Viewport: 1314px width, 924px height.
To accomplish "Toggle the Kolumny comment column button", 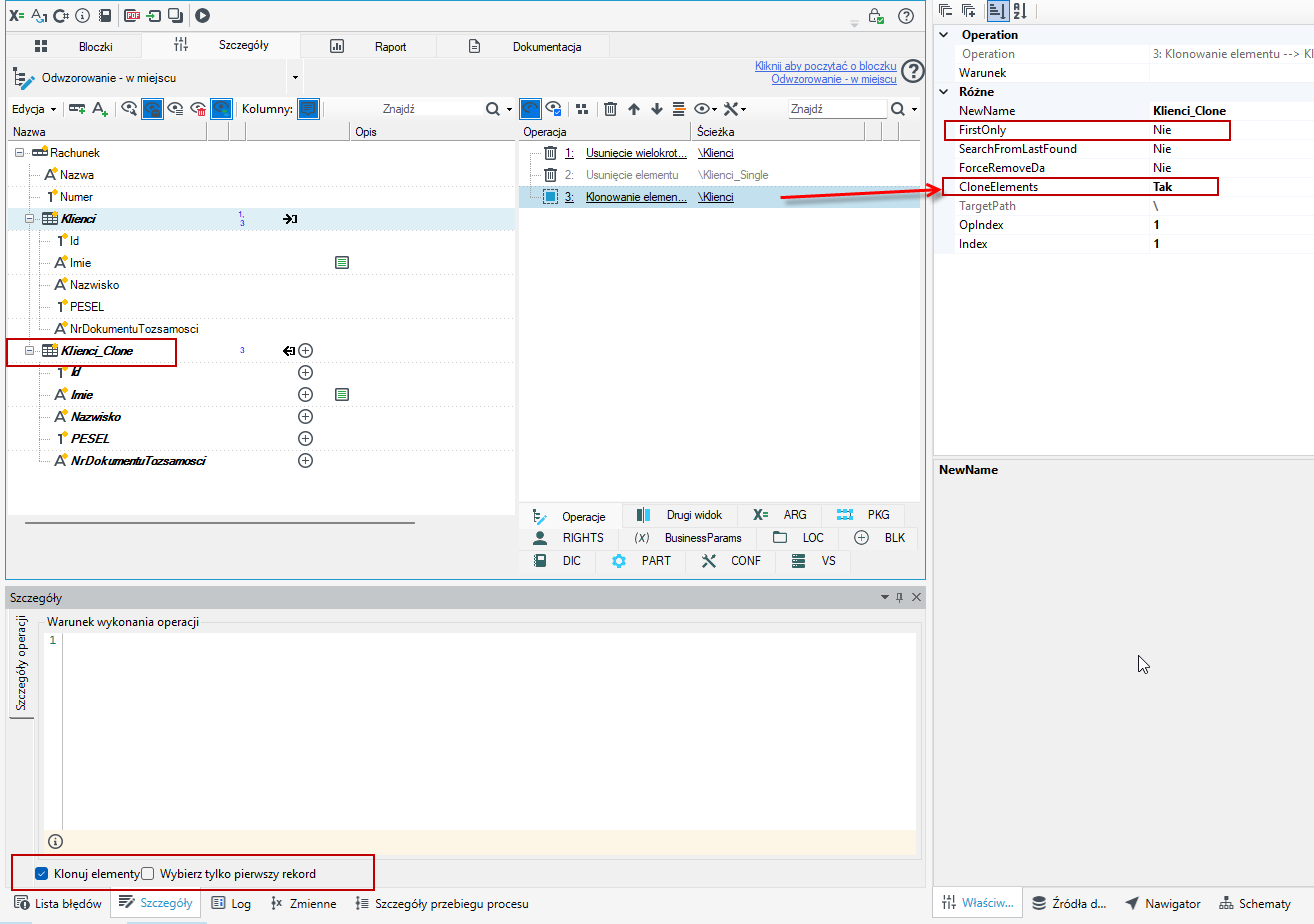I will (x=309, y=109).
